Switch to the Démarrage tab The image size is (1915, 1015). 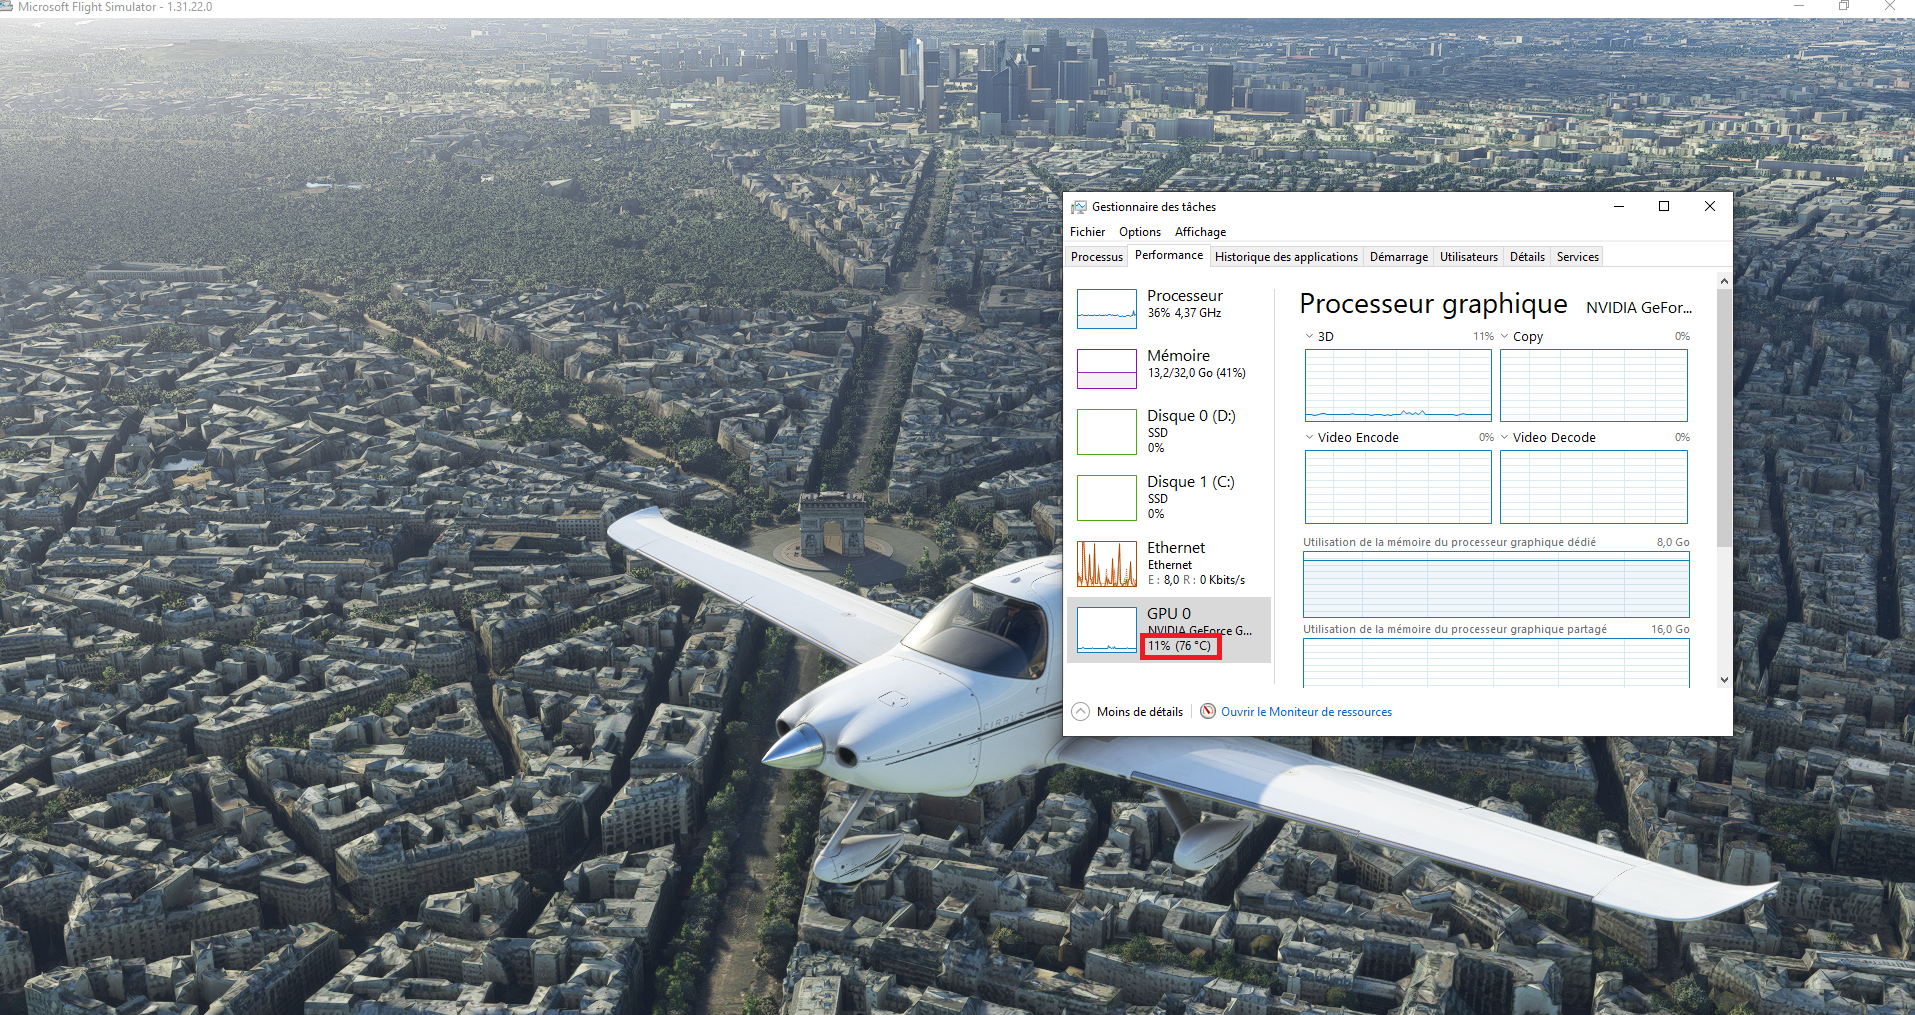click(x=1399, y=257)
